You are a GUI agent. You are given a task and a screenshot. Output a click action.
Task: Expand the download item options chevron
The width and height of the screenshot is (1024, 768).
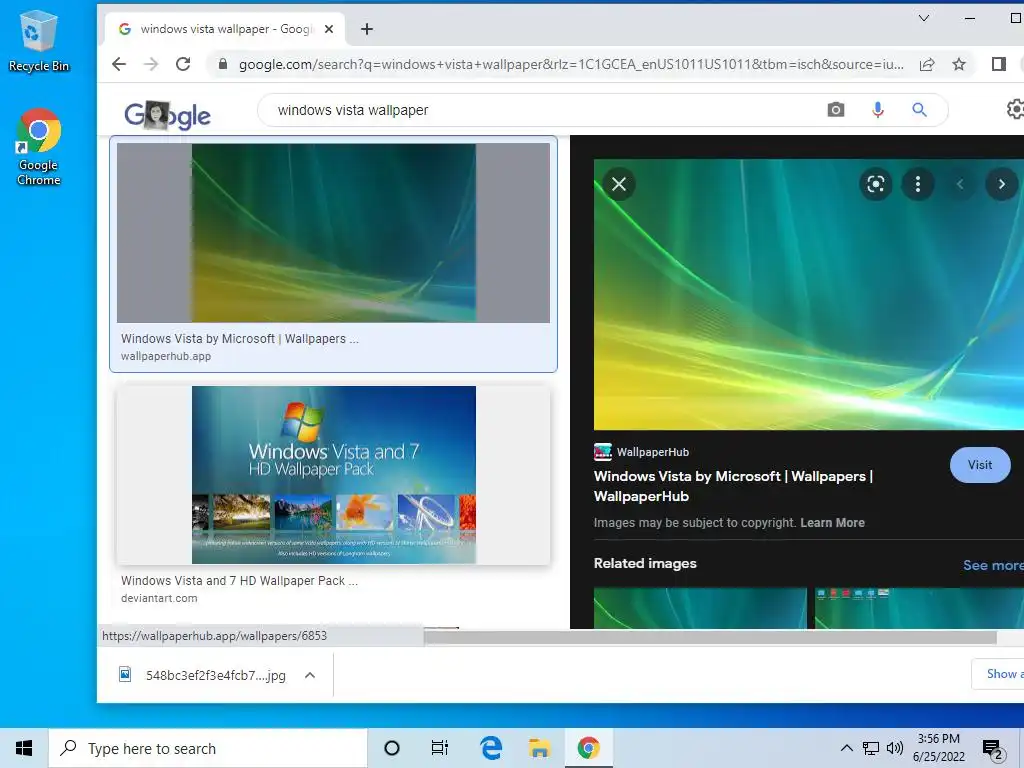pyautogui.click(x=310, y=675)
